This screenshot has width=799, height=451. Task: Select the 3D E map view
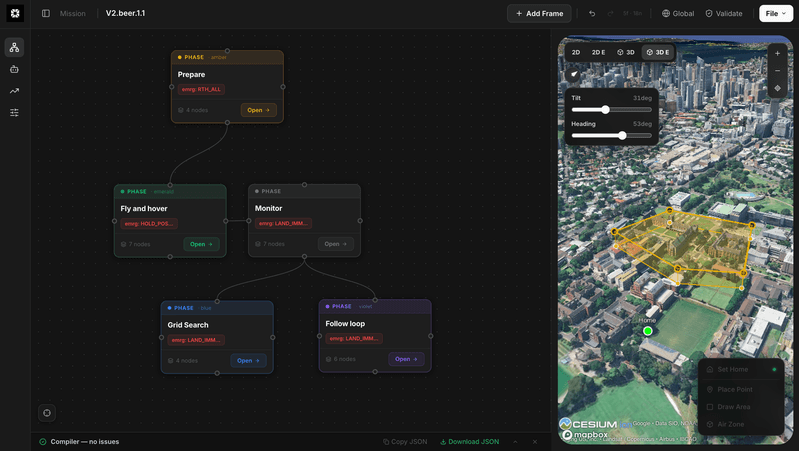[x=658, y=52]
